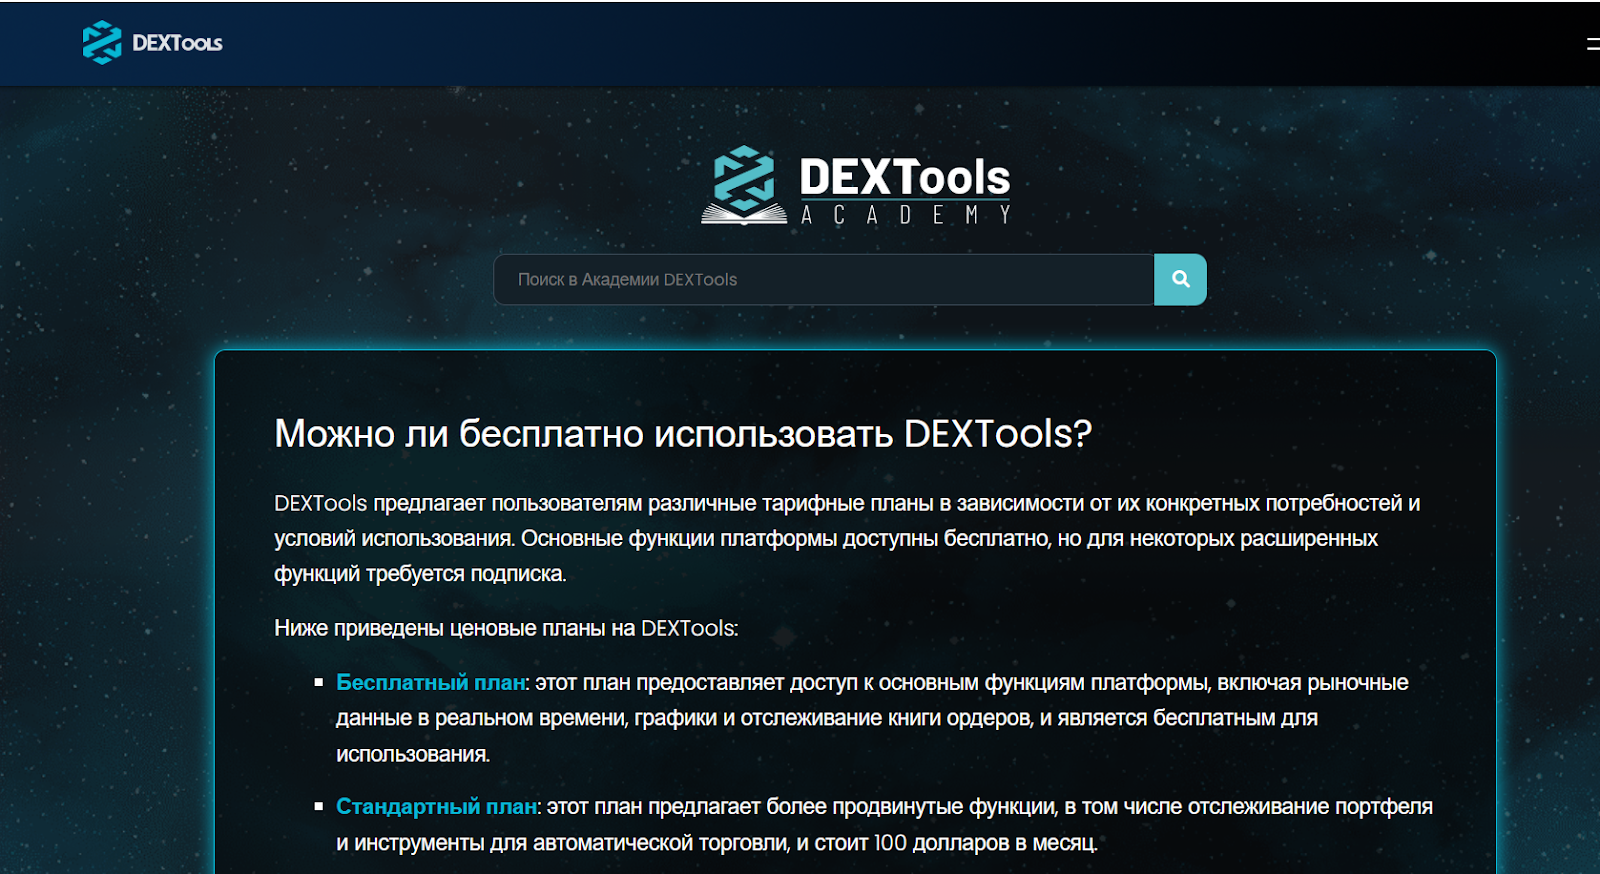The image size is (1600, 874).
Task: Open the 'Бесплатный план' link
Action: 431,682
